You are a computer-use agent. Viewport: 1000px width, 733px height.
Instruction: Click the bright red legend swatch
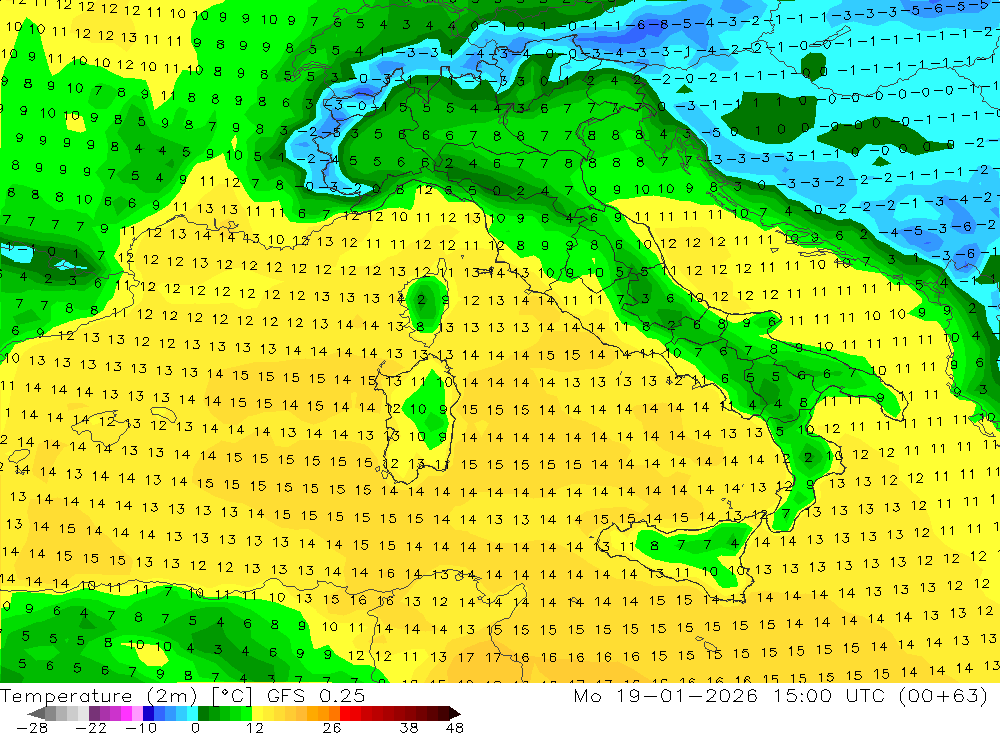345,713
